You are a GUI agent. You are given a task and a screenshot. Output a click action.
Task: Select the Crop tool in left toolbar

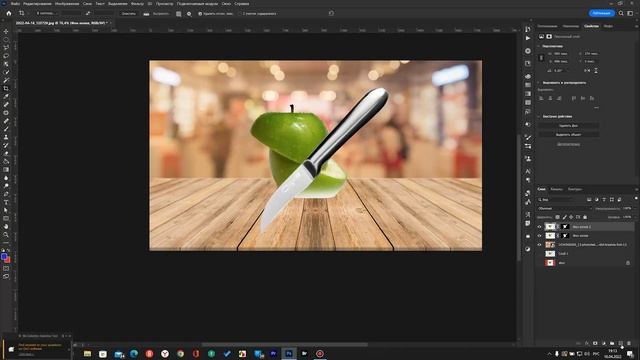(6, 88)
